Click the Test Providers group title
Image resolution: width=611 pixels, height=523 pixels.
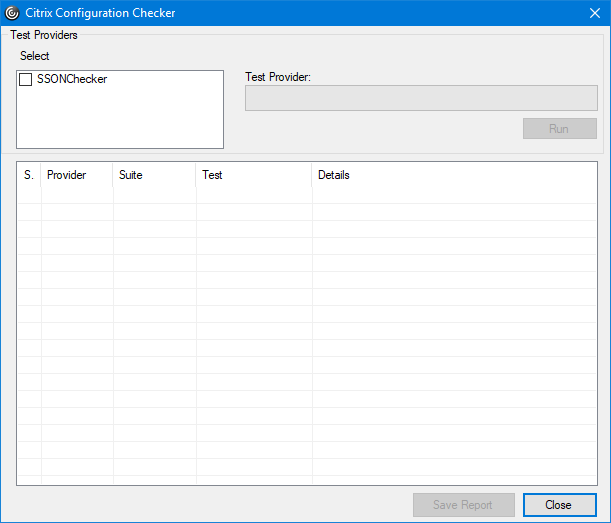point(44,35)
